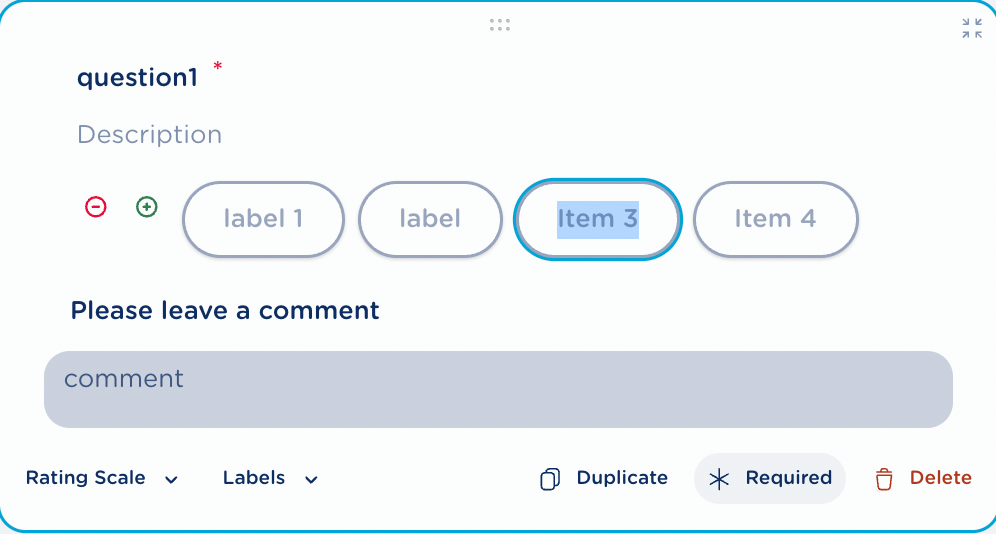Edit the question1 title text

click(x=137, y=78)
